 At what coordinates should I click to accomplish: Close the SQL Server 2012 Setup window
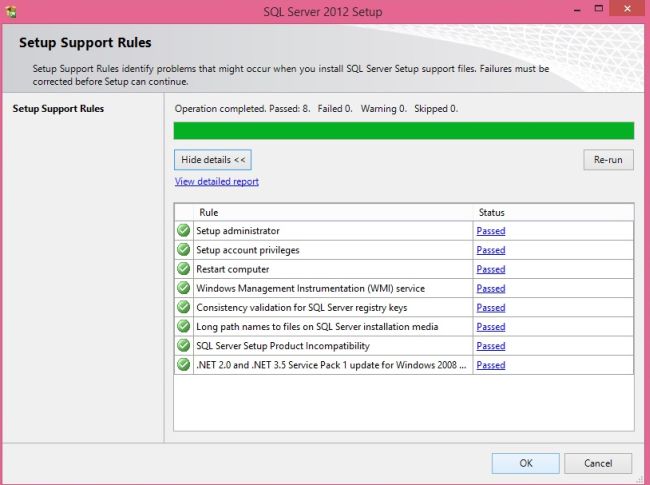(x=628, y=9)
